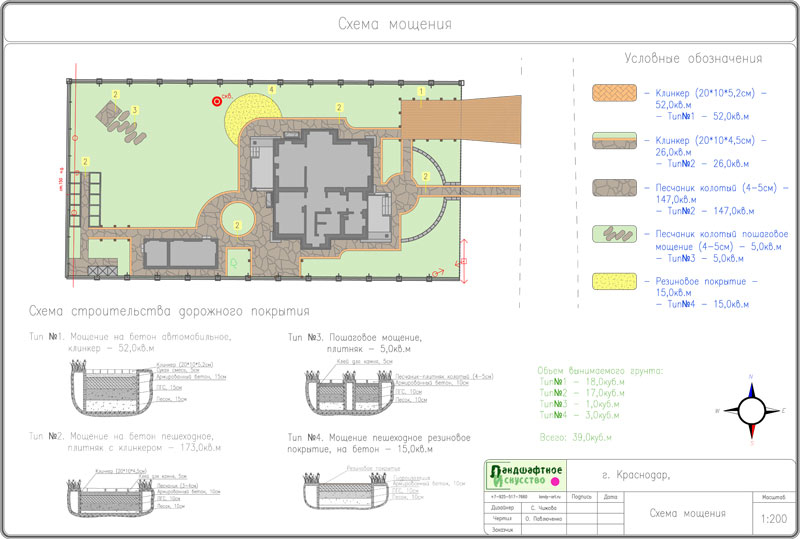Viewport: 800px width, 539px height.
Task: Click the Тип №3 Пошаговое мощение heading
Action: tap(355, 343)
